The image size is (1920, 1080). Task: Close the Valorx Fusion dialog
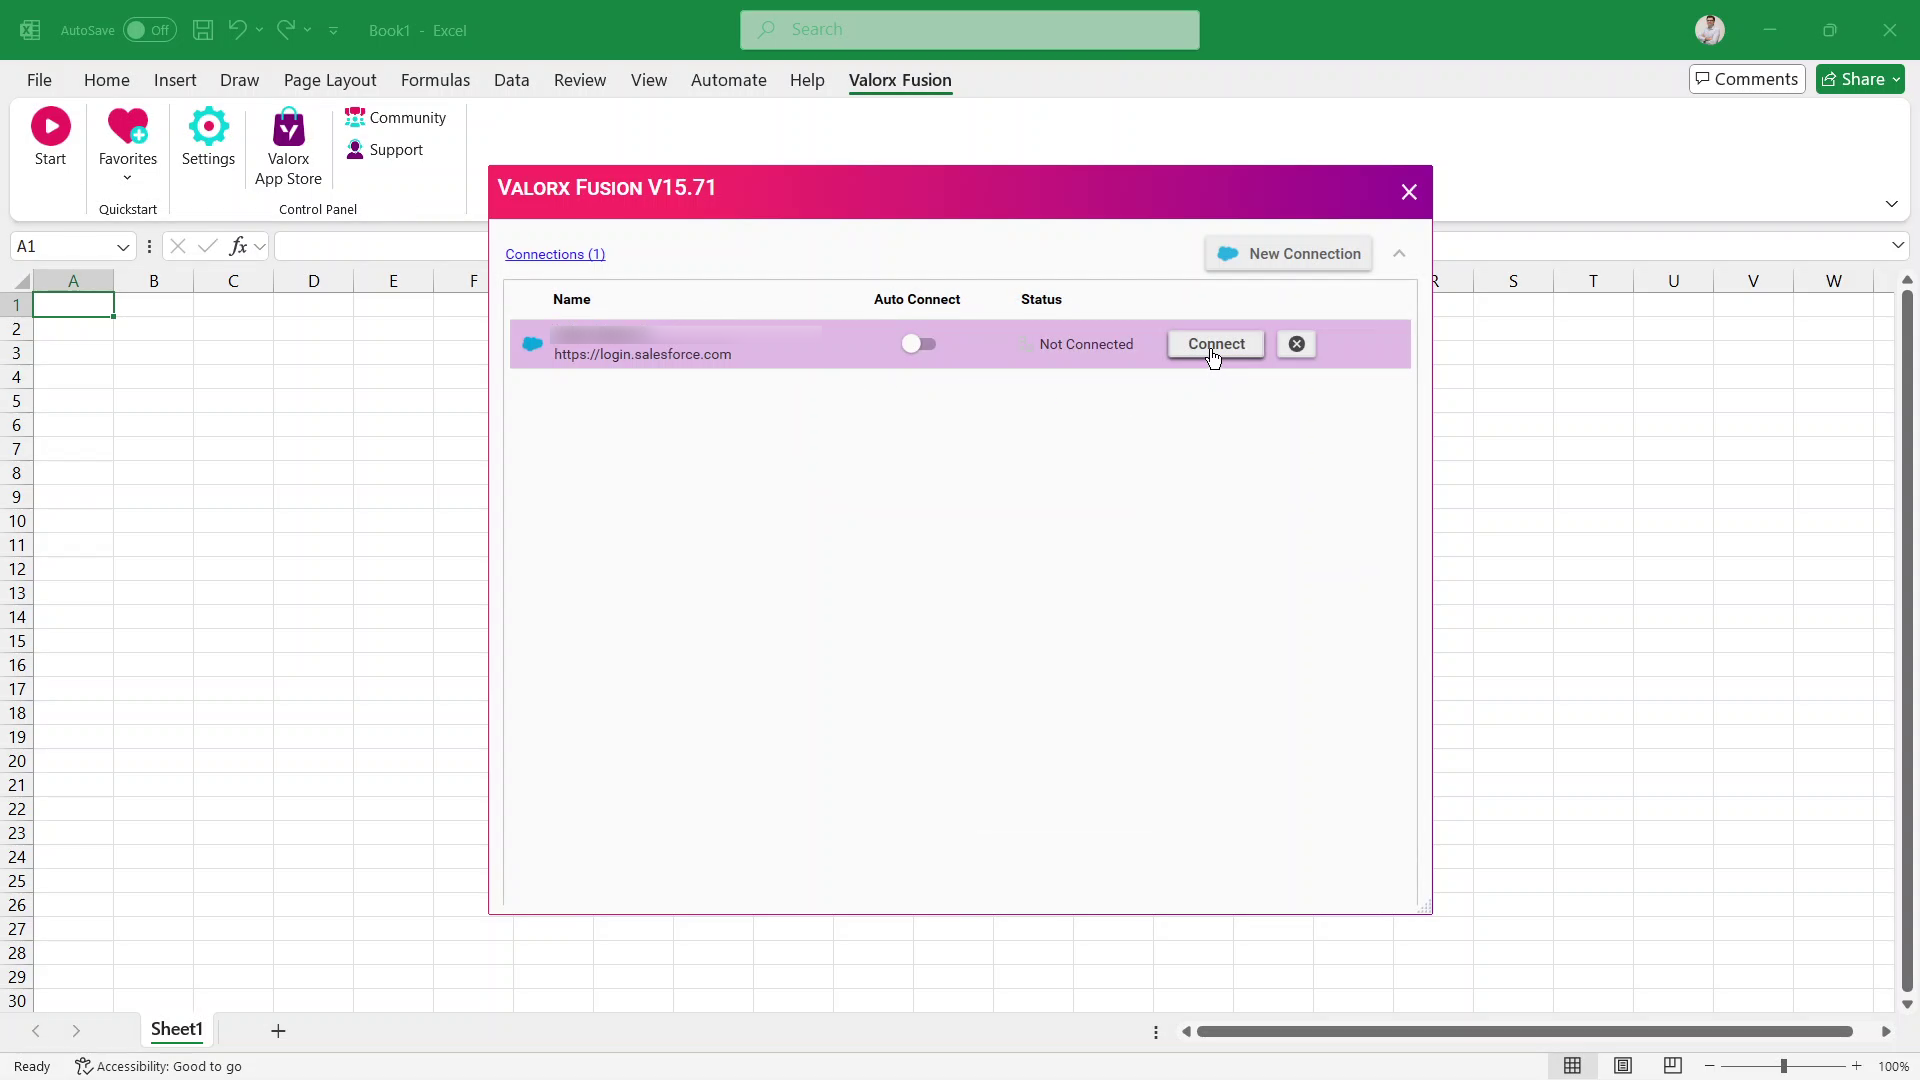point(1409,192)
